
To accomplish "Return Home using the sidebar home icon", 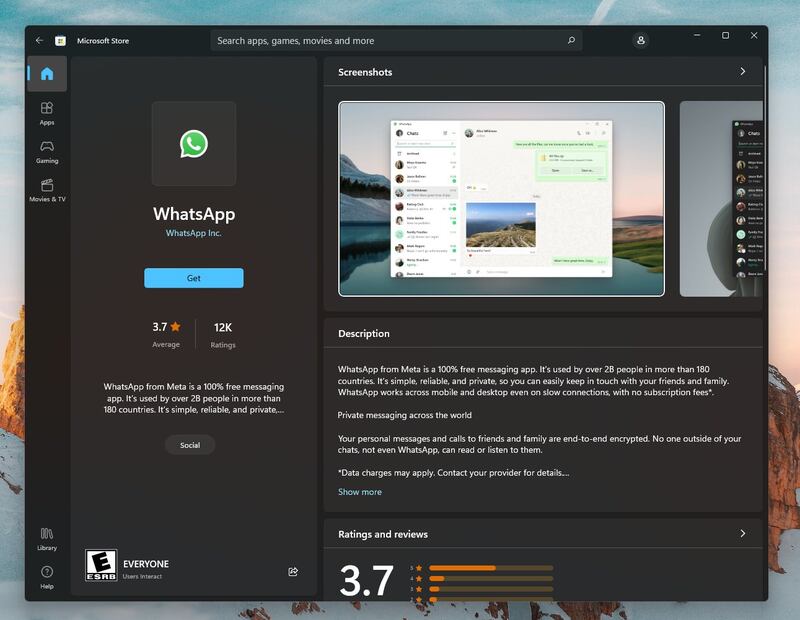I will pyautogui.click(x=44, y=72).
